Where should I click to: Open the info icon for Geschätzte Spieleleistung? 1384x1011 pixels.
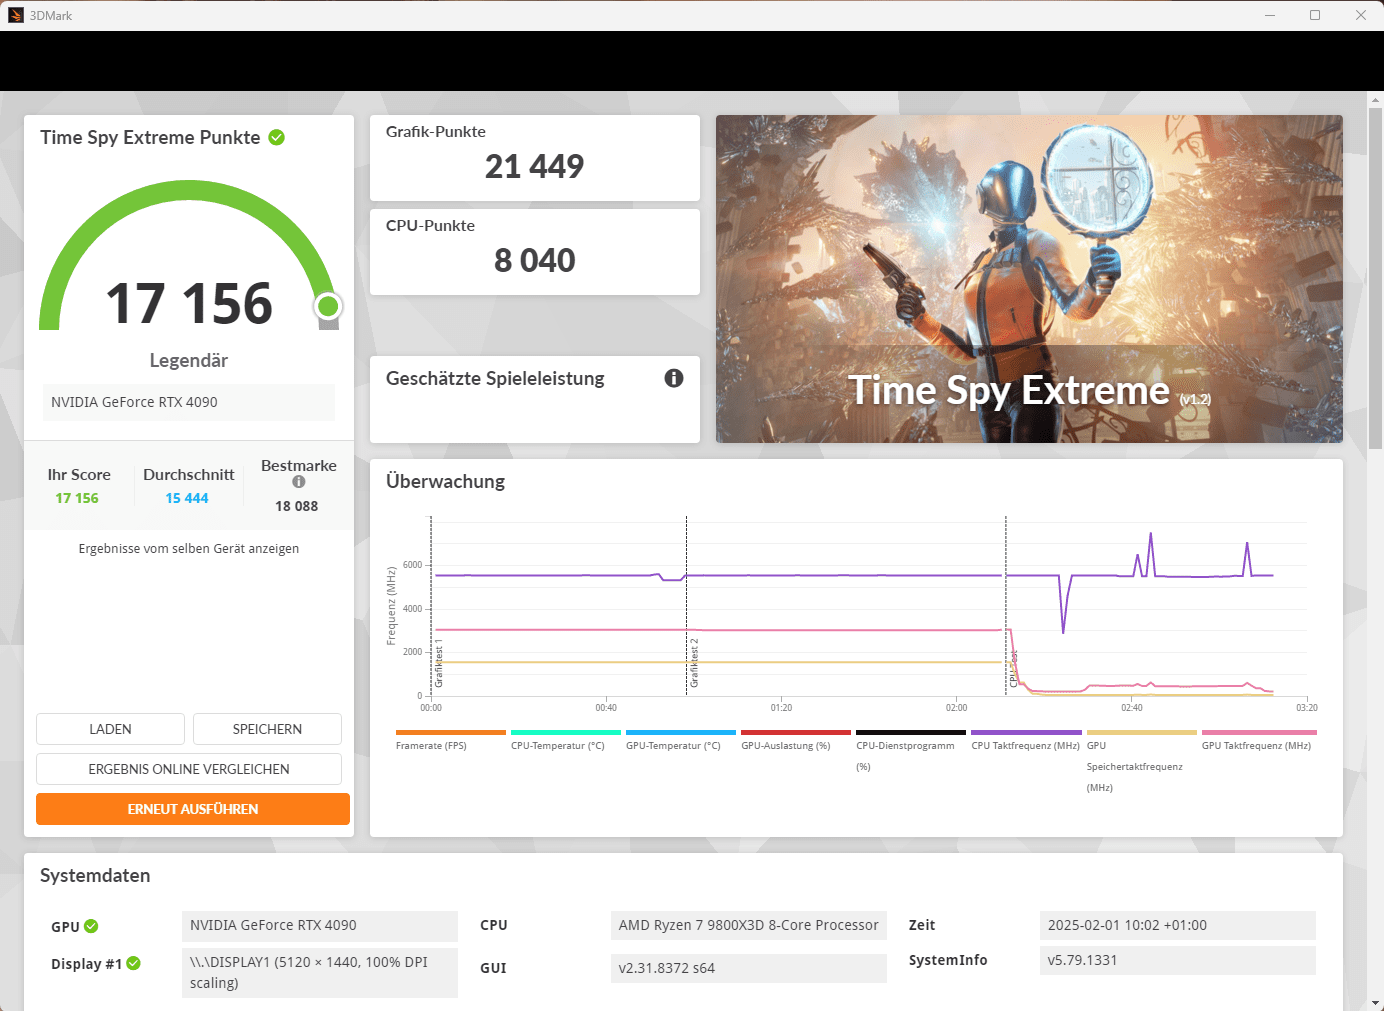[674, 378]
